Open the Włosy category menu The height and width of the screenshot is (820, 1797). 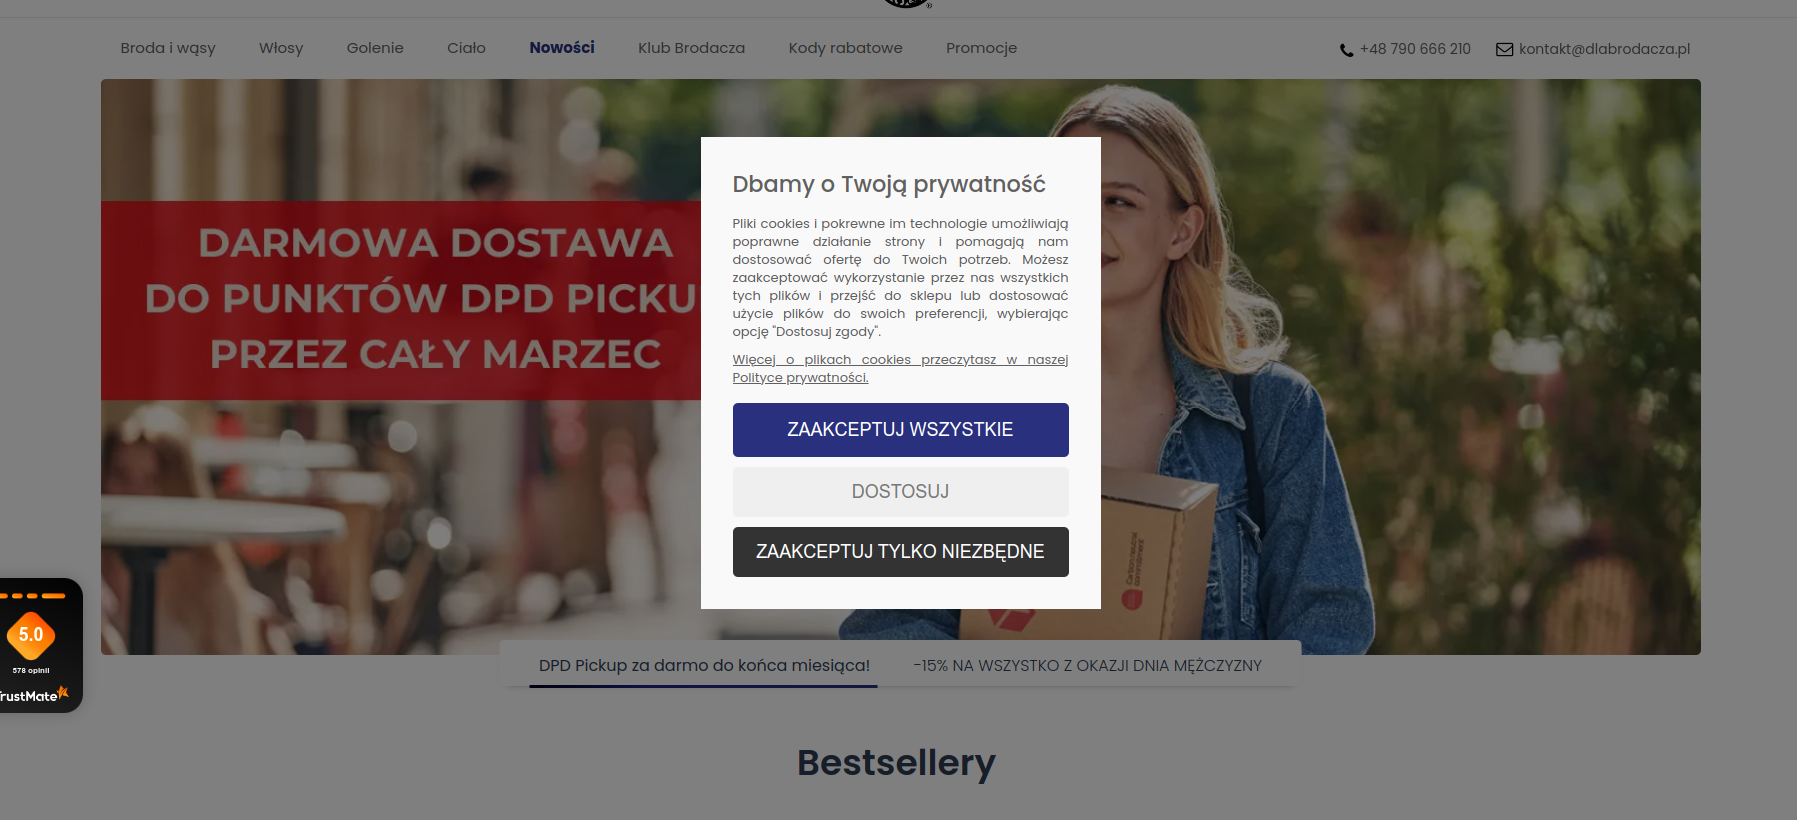click(281, 48)
